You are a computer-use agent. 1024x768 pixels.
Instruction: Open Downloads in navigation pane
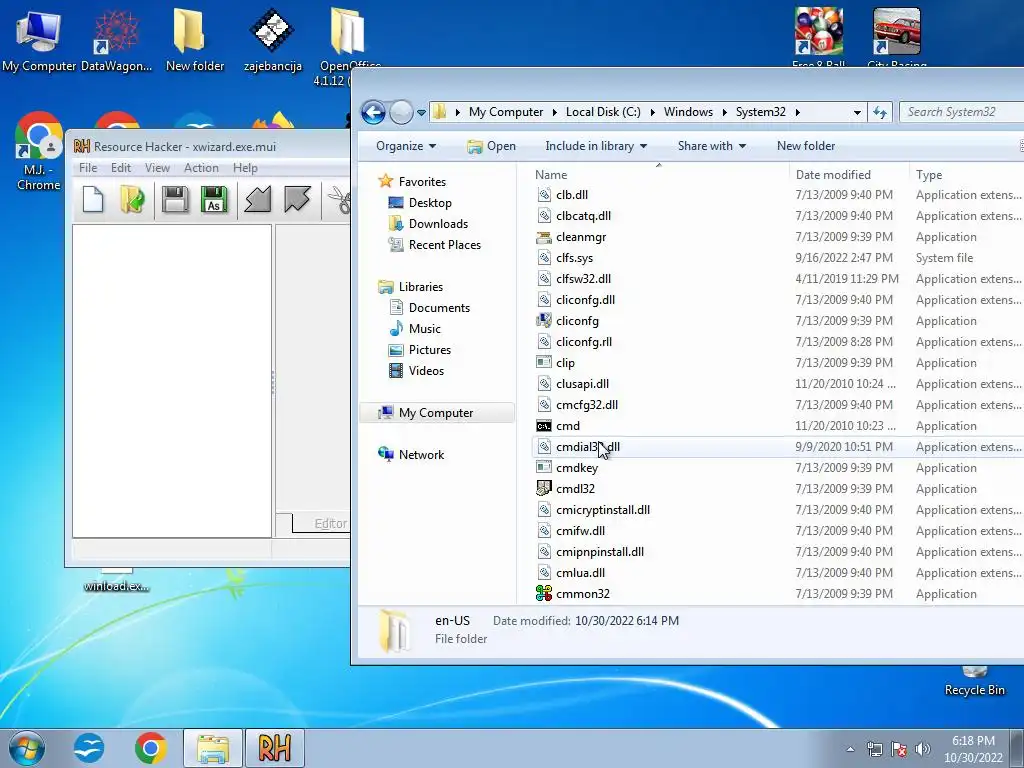[x=438, y=223]
